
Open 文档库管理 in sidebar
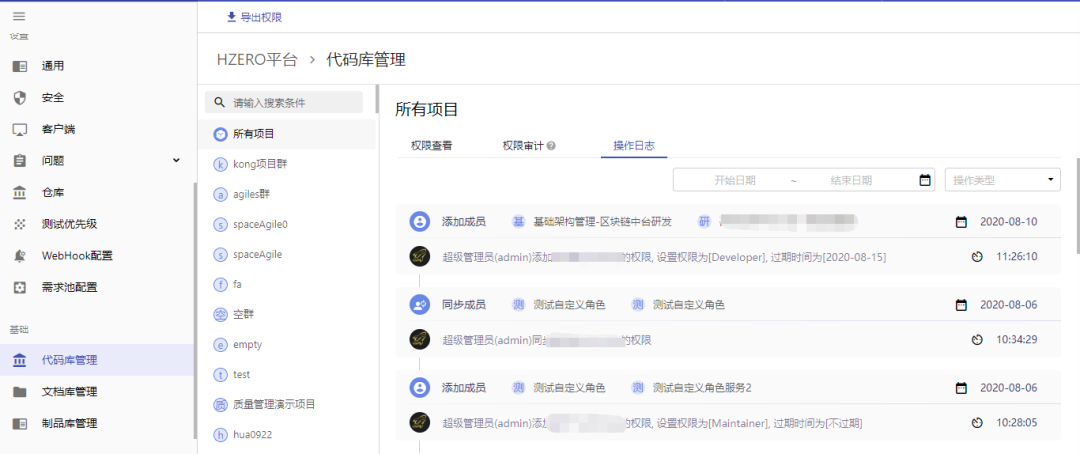[x=69, y=392]
